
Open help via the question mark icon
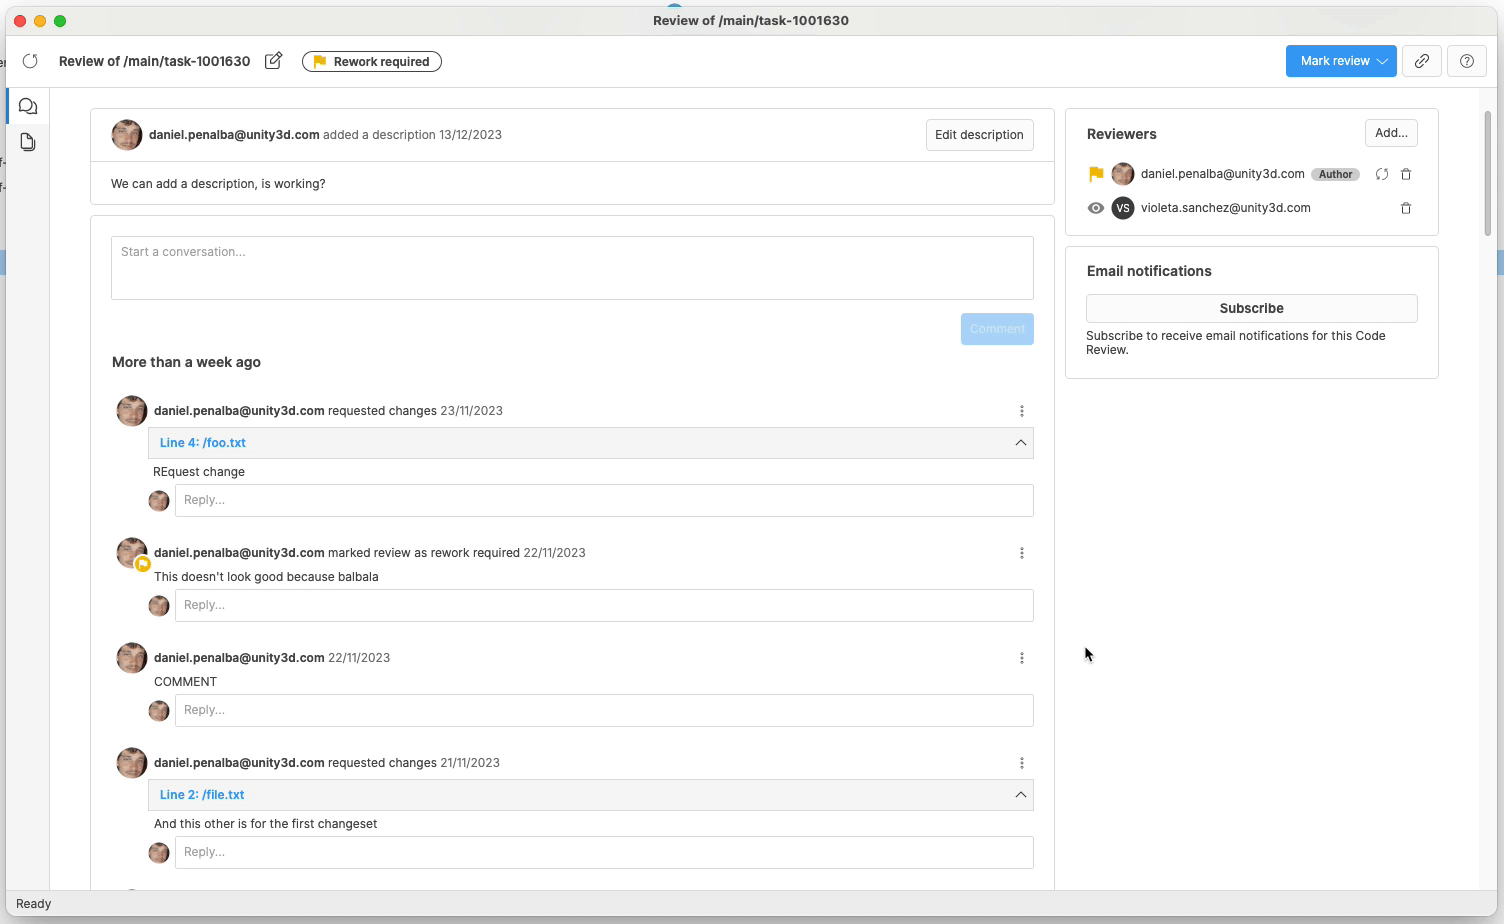(1466, 61)
